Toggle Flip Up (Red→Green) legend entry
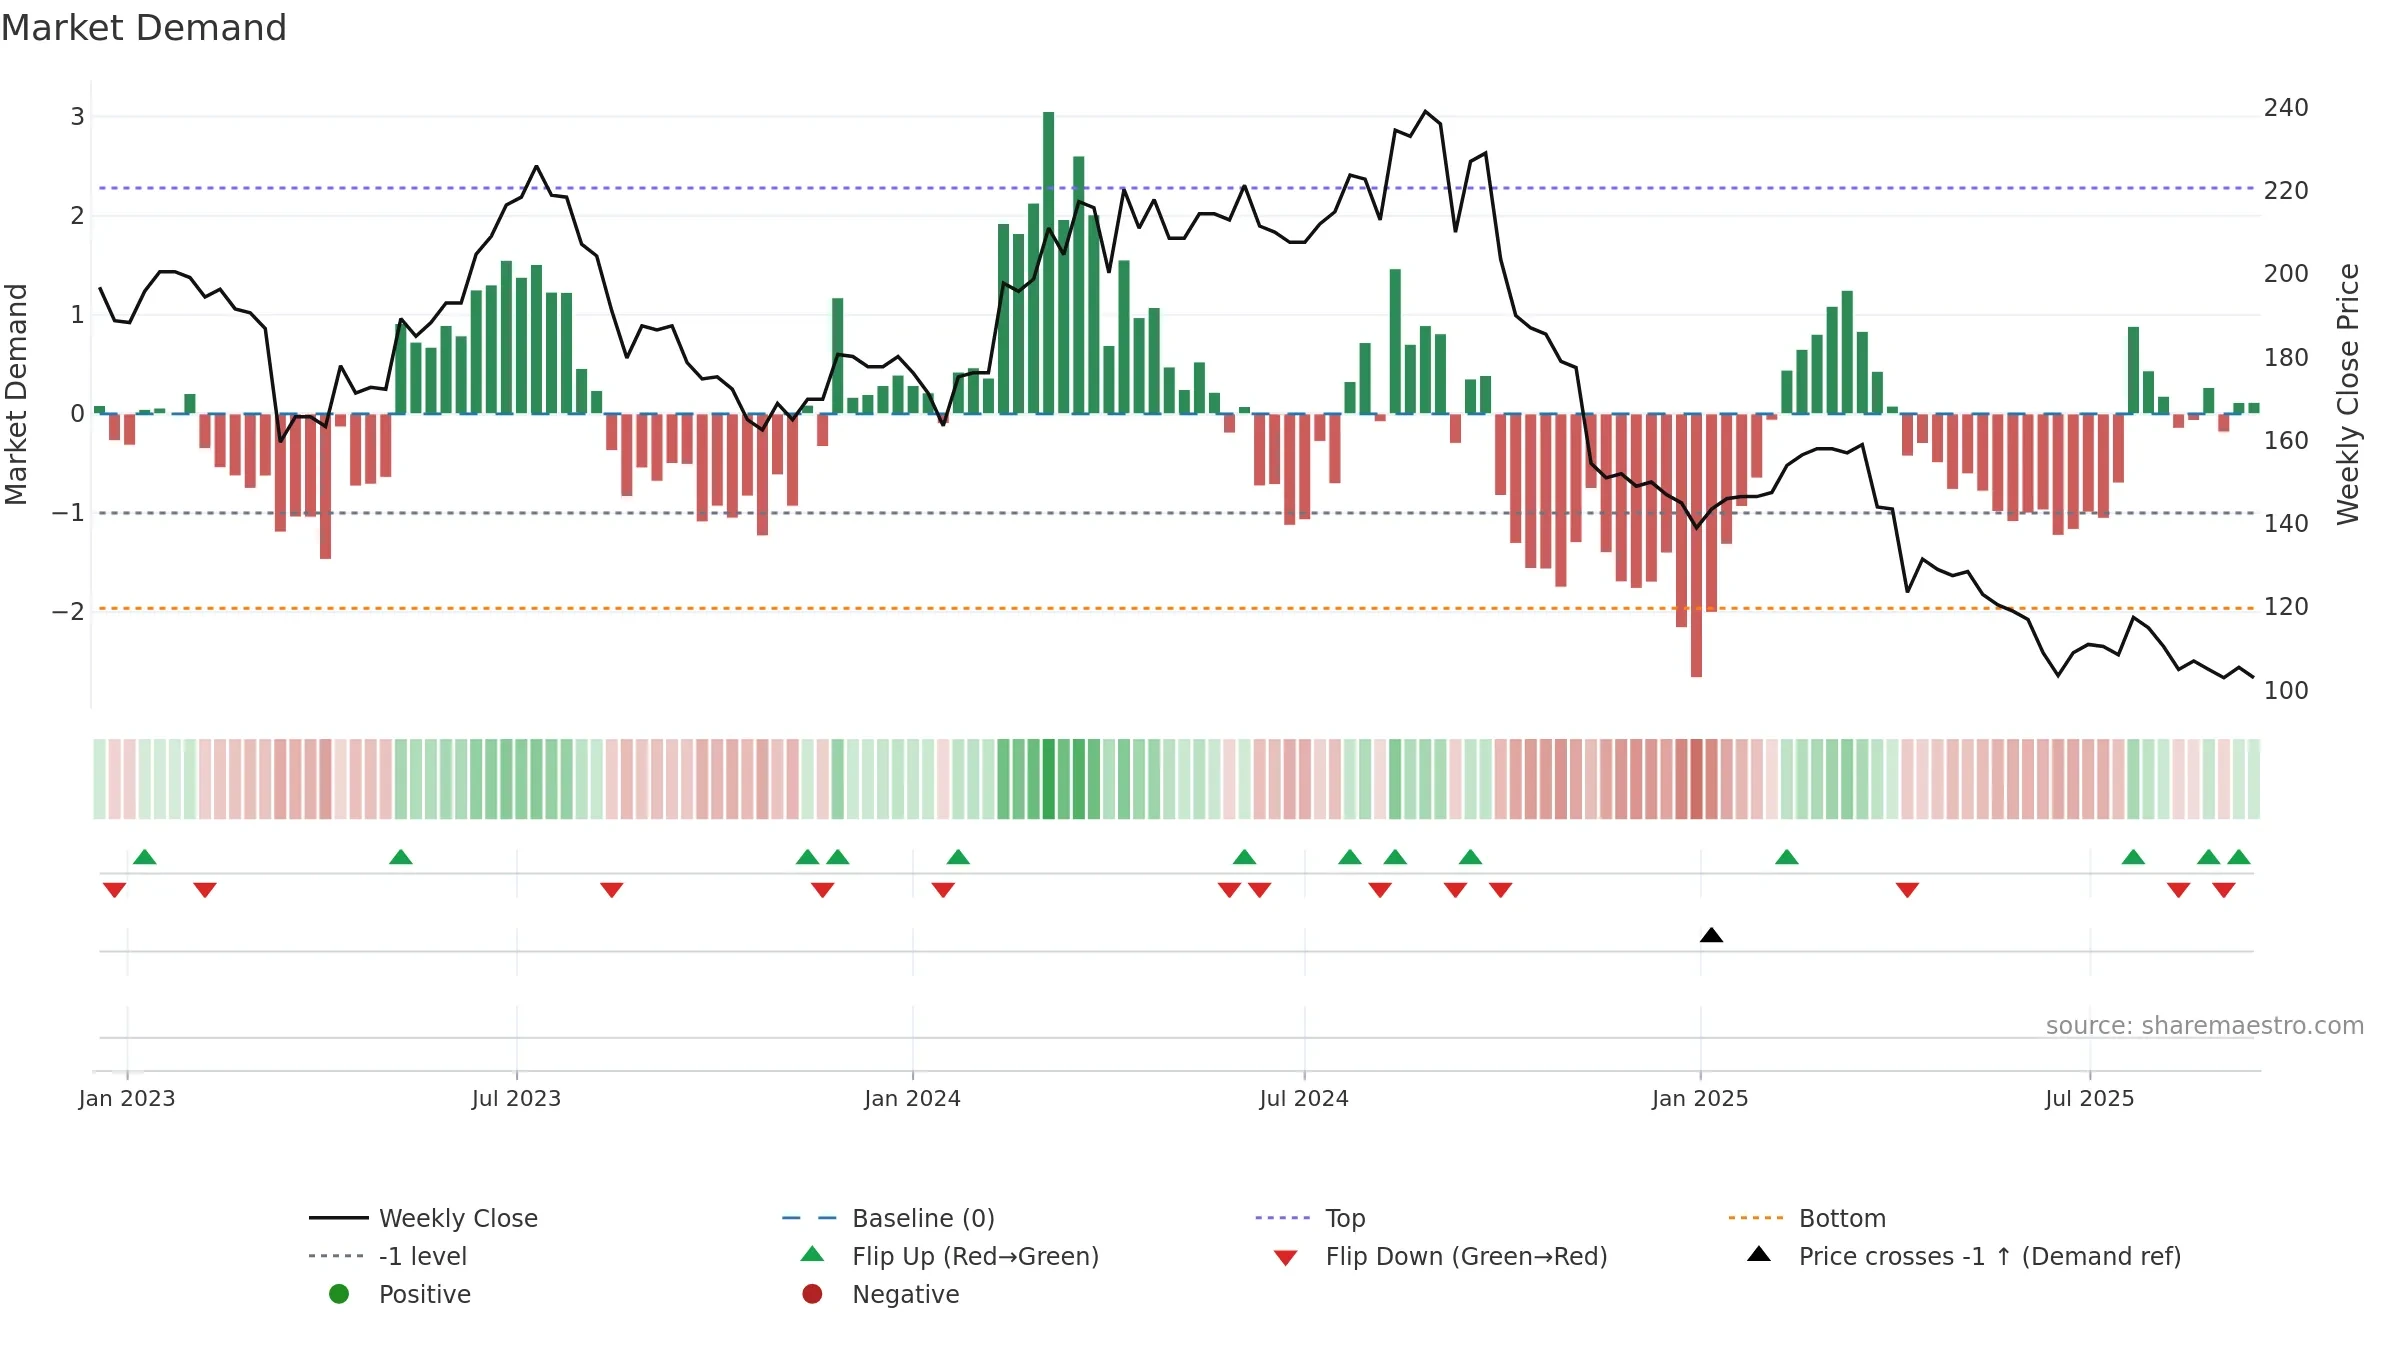The width and height of the screenshot is (2400, 1350). [950, 1256]
